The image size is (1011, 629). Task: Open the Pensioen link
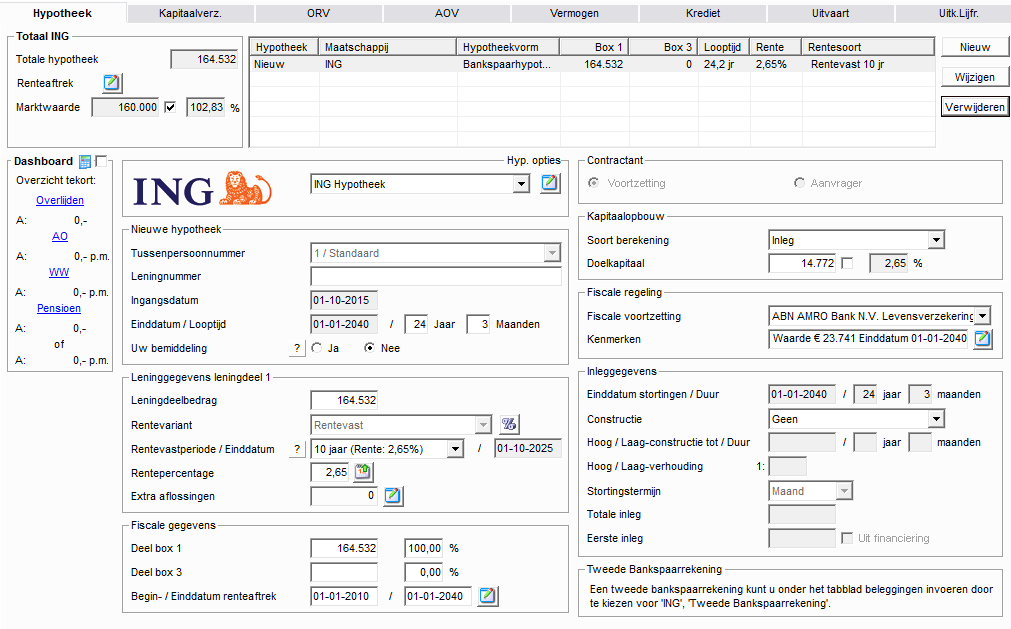tap(59, 309)
